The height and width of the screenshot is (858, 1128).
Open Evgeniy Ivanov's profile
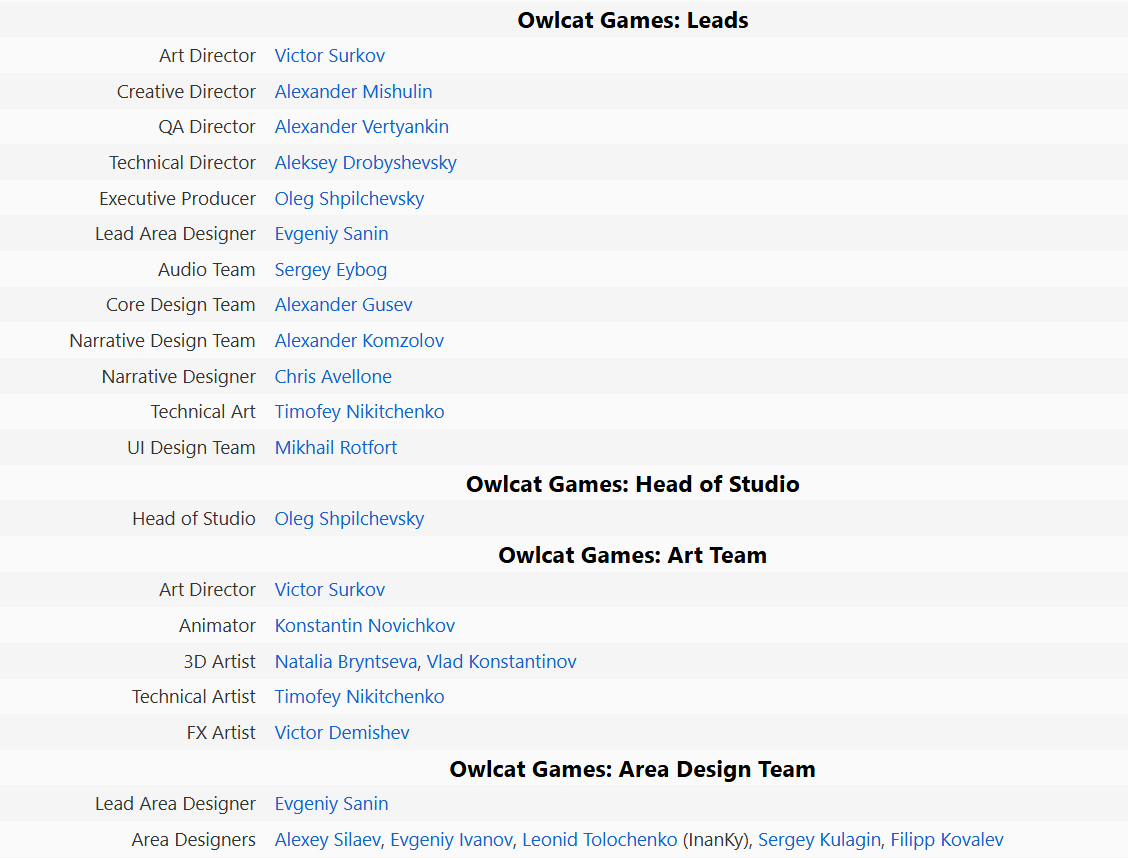click(452, 840)
